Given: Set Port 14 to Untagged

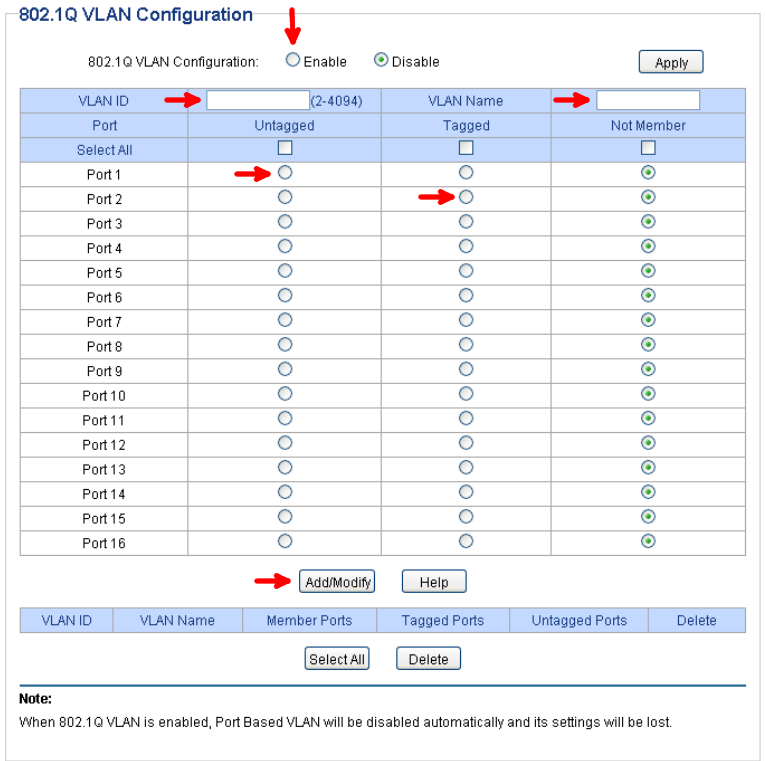Looking at the screenshot, I should [285, 492].
